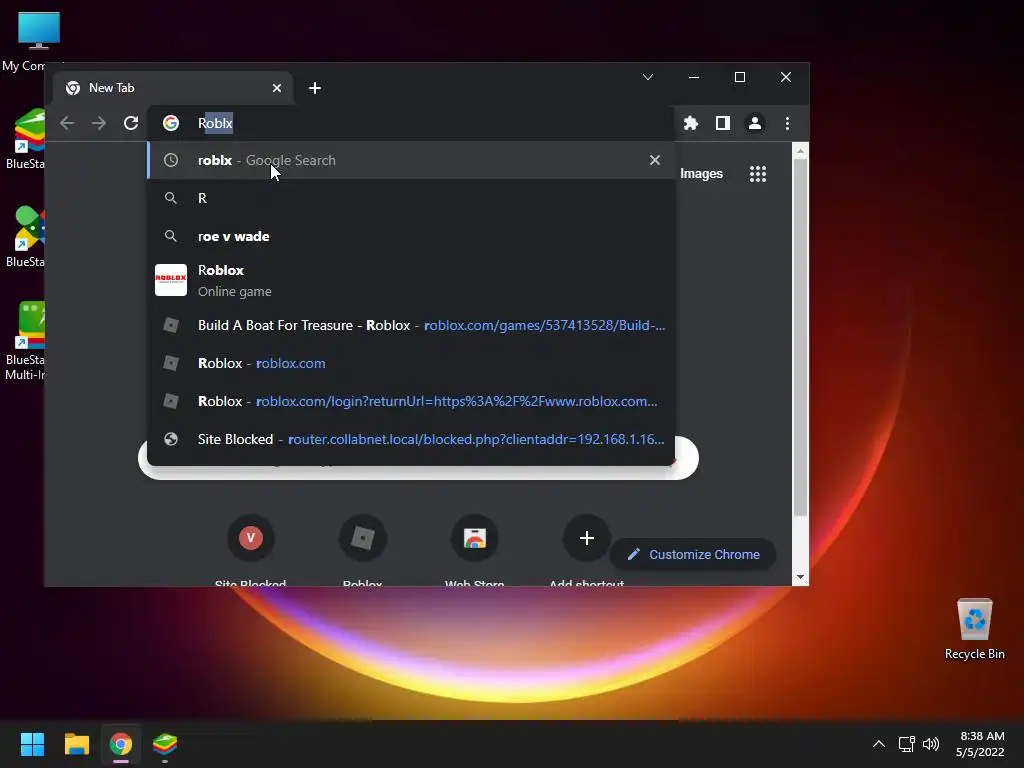Remove the roblx suggestion with its X
Image resolution: width=1024 pixels, height=768 pixels.
coord(654,160)
